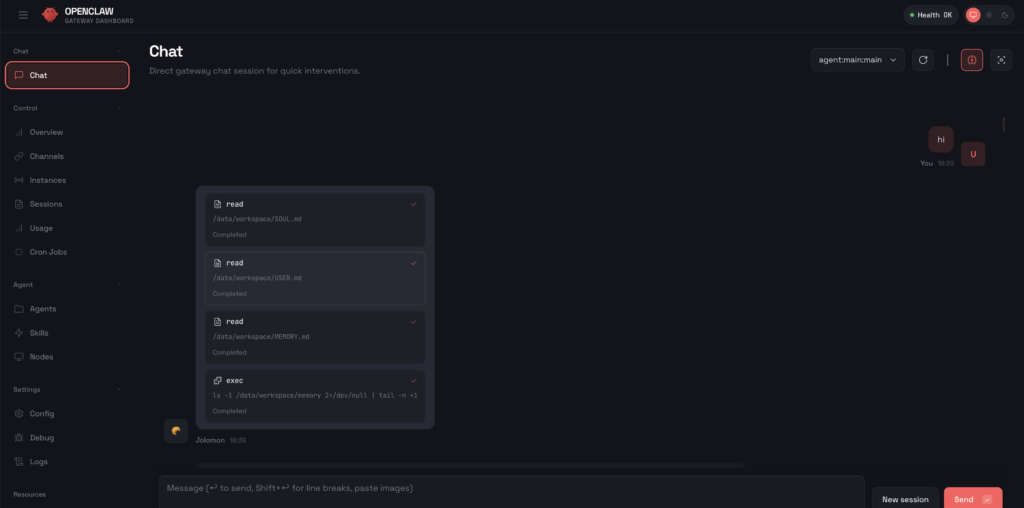Click the hamburger menu icon
Viewport: 1024px width, 508px height.
coord(23,15)
